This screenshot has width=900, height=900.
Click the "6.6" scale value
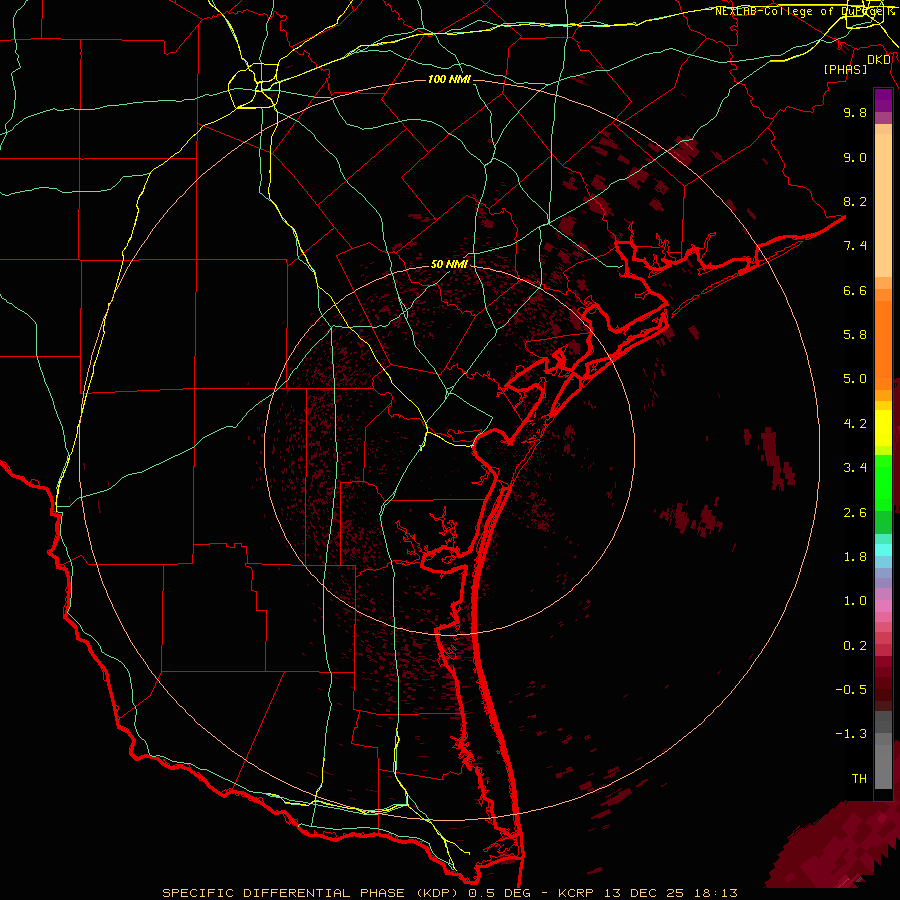tap(855, 290)
